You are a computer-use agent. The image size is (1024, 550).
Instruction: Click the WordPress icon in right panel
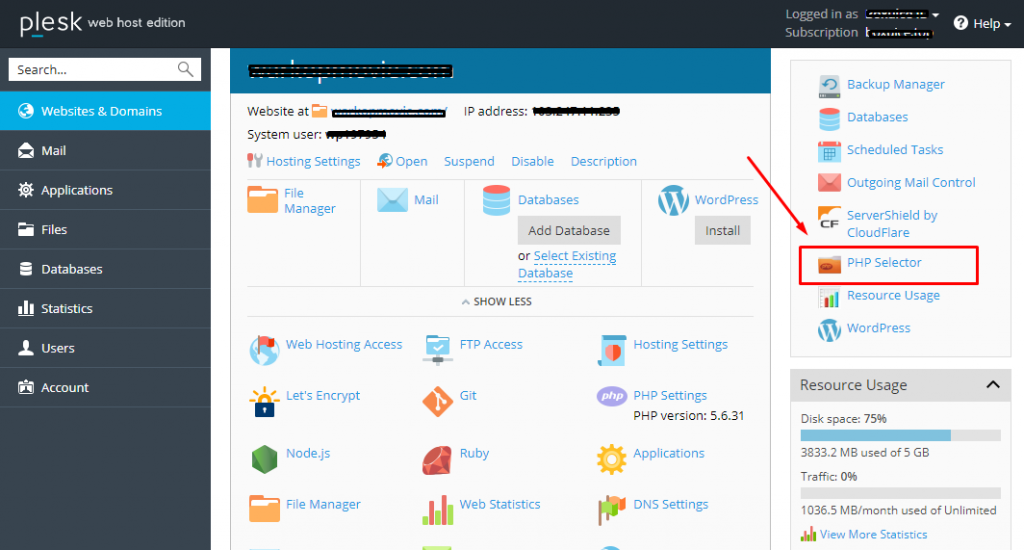coord(829,329)
